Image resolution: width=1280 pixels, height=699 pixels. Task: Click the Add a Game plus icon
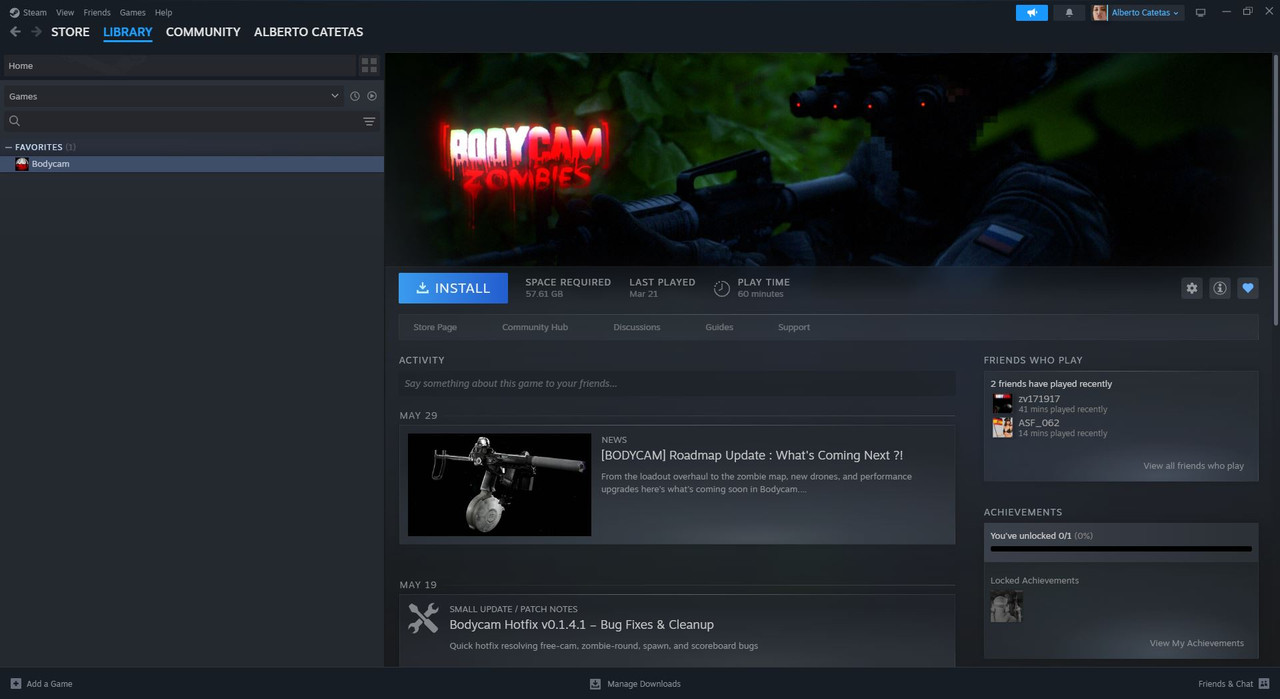[15, 684]
